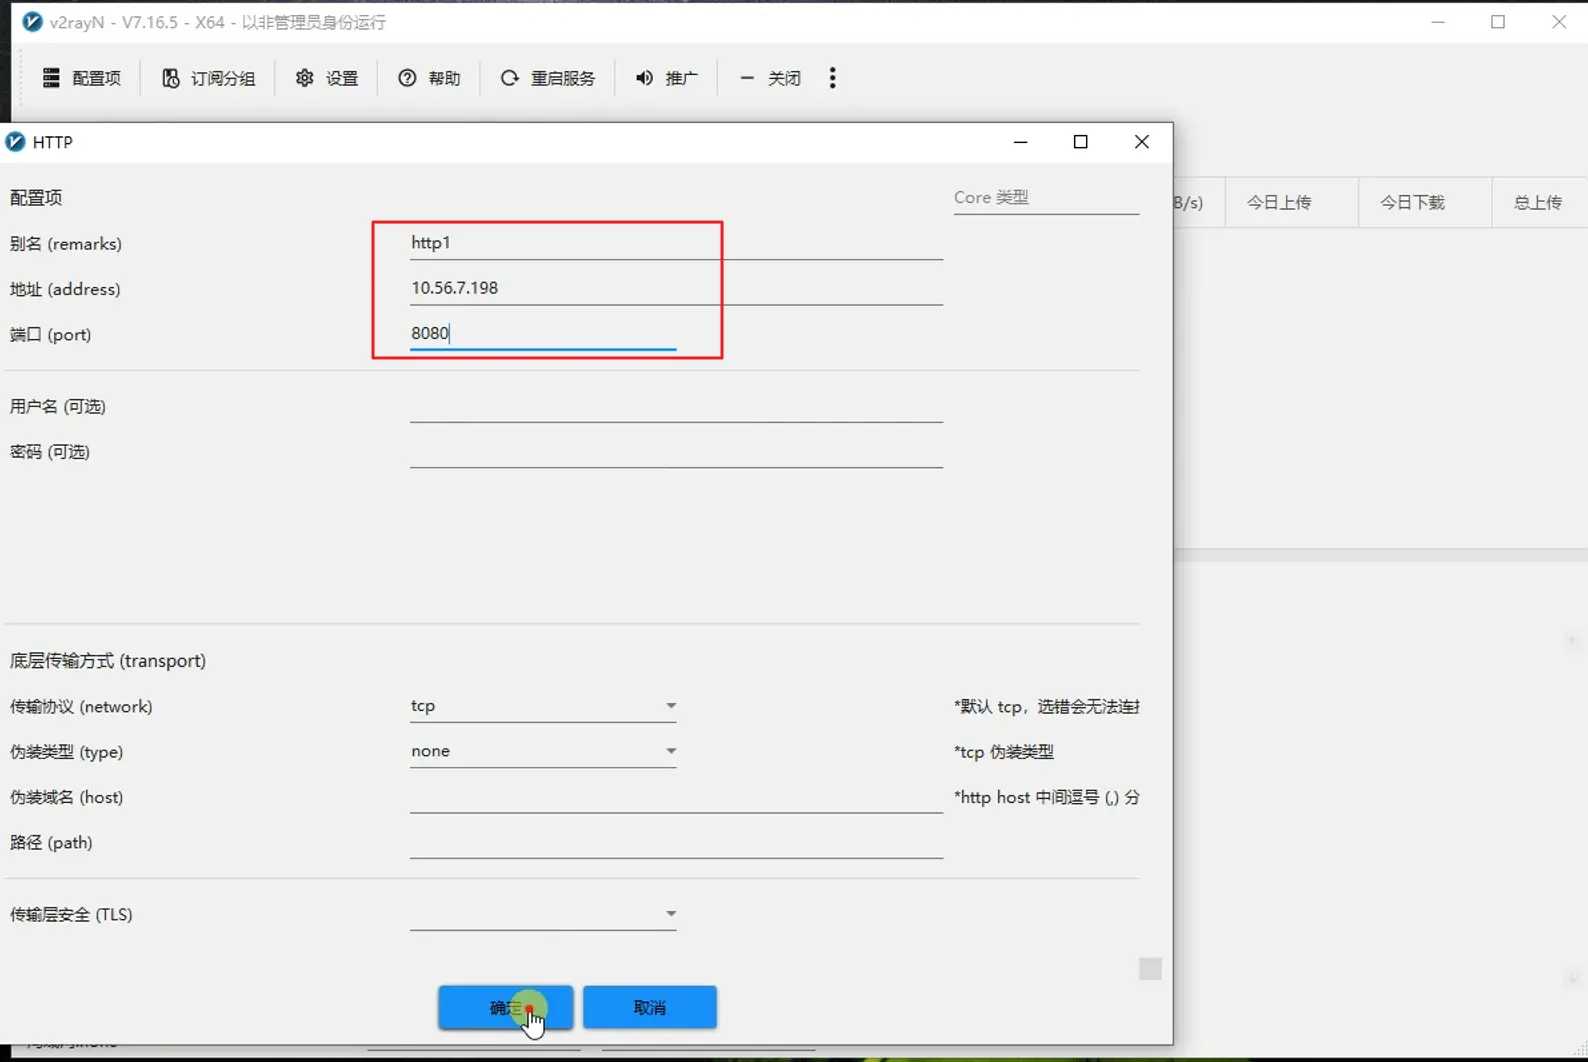1588x1062 pixels.
Task: Click the v2rayN logo in main title bar
Action: click(x=32, y=21)
